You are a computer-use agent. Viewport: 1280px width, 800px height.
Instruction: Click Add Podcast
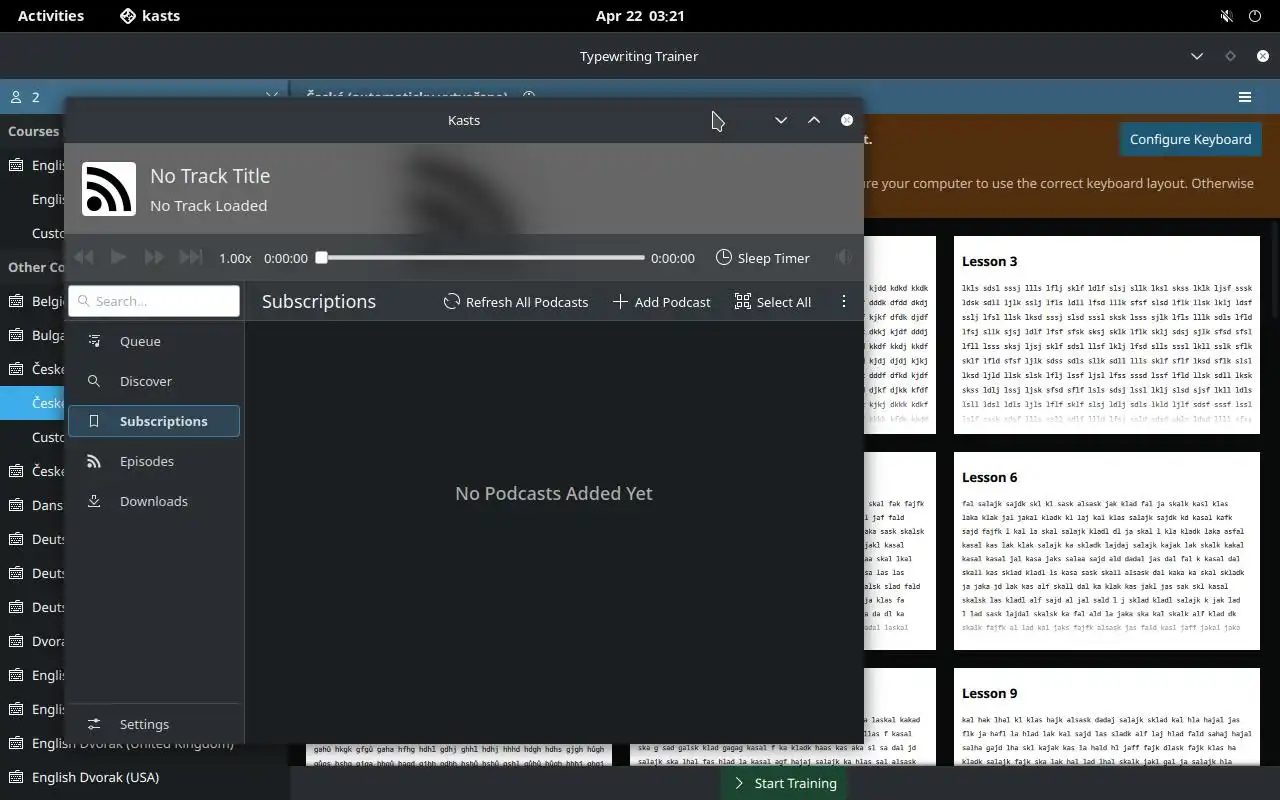(662, 302)
